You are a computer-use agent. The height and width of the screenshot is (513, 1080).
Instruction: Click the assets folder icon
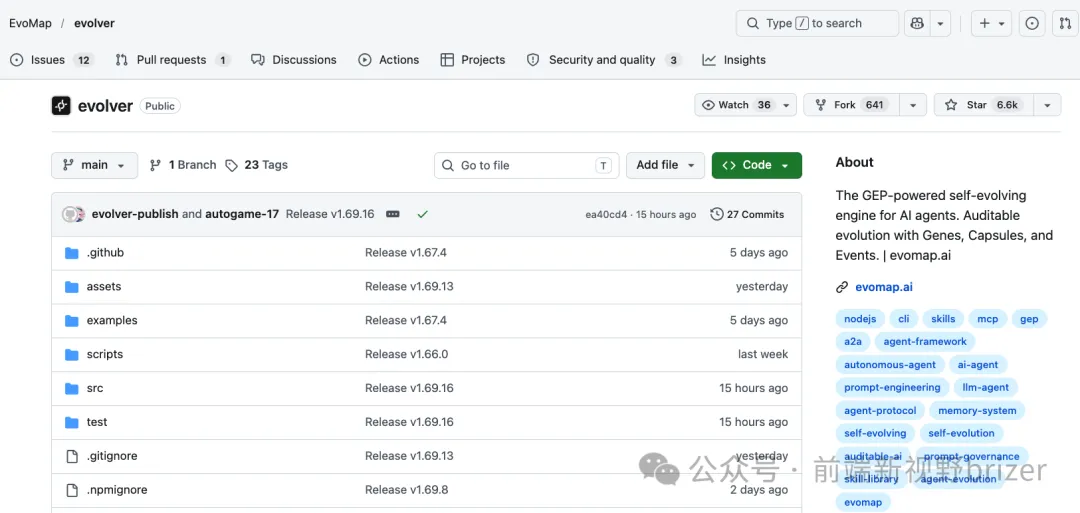72,287
